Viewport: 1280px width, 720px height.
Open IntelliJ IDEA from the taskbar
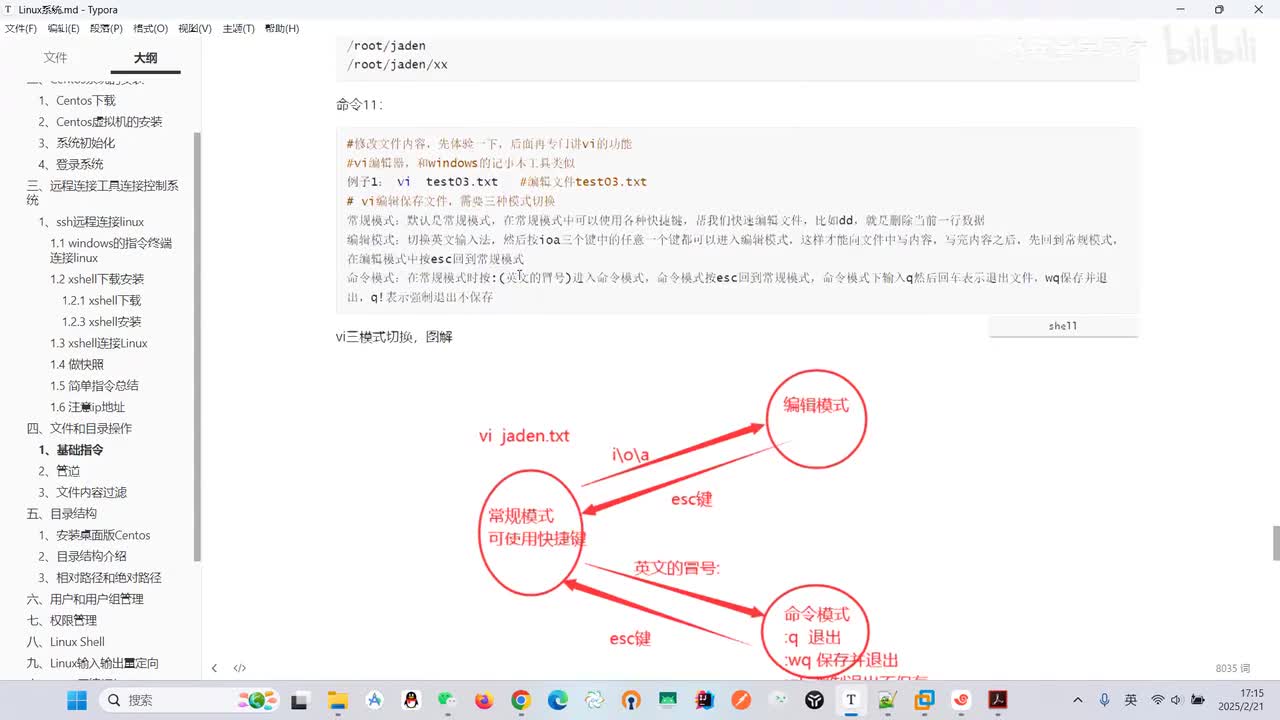tap(704, 700)
